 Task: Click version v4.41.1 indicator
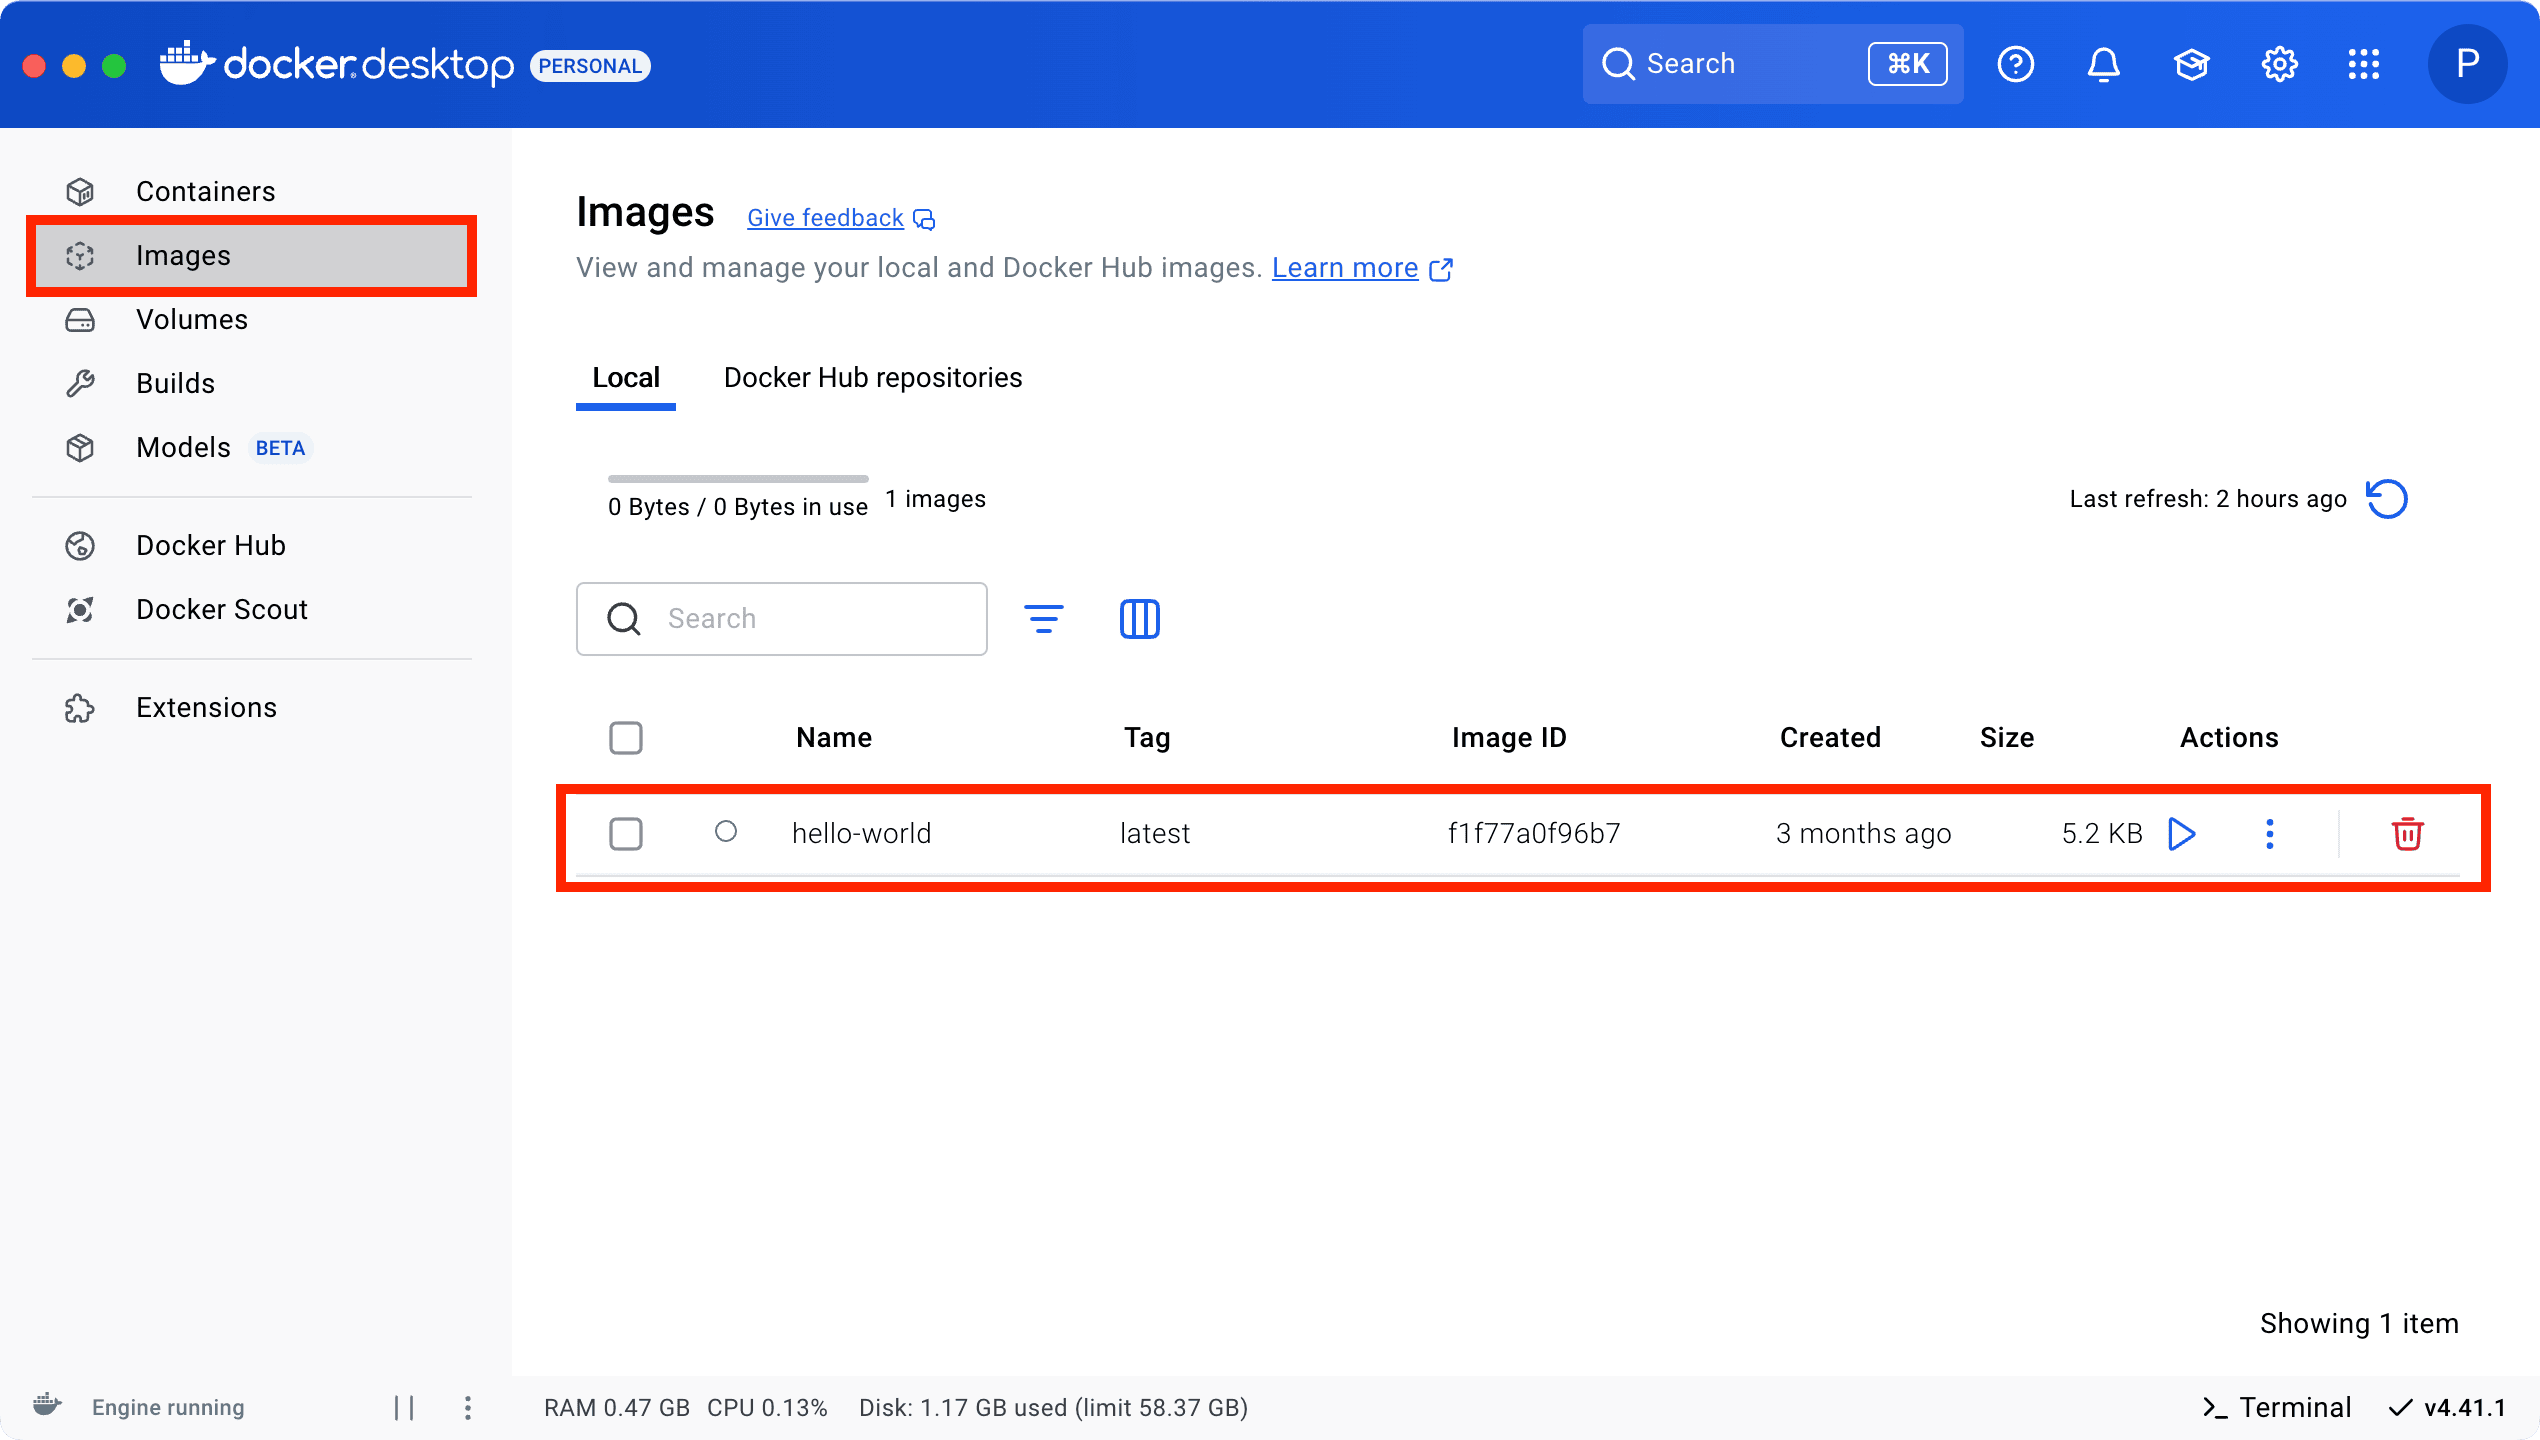(x=2448, y=1408)
